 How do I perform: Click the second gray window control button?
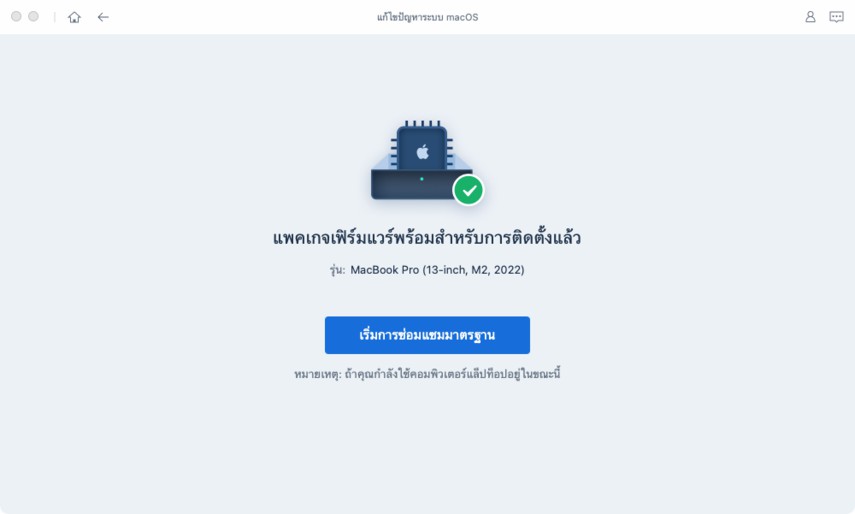tap(33, 16)
